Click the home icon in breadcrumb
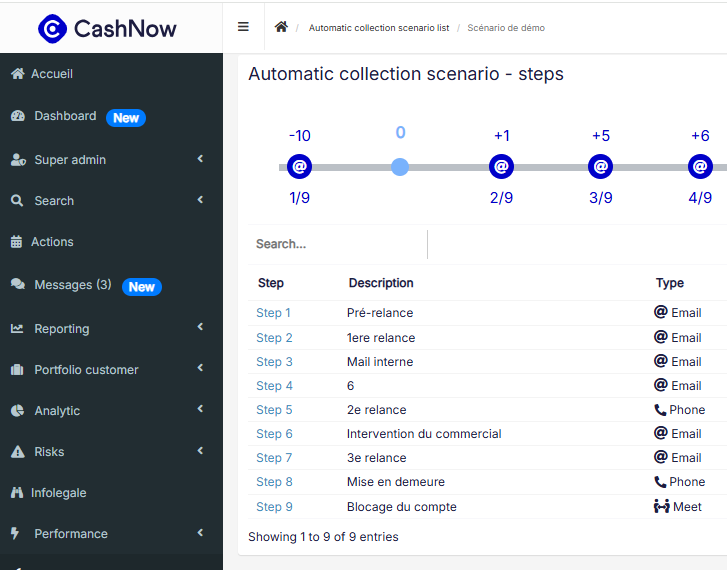The height and width of the screenshot is (570, 727). (281, 27)
